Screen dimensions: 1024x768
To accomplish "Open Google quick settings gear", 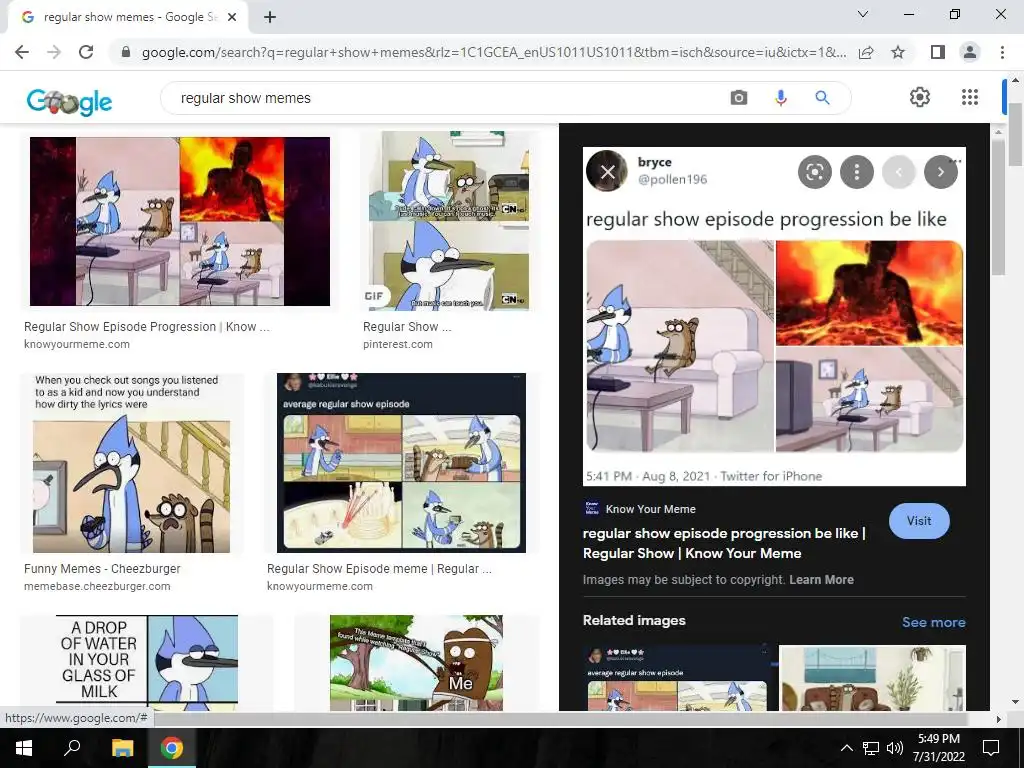I will (920, 97).
